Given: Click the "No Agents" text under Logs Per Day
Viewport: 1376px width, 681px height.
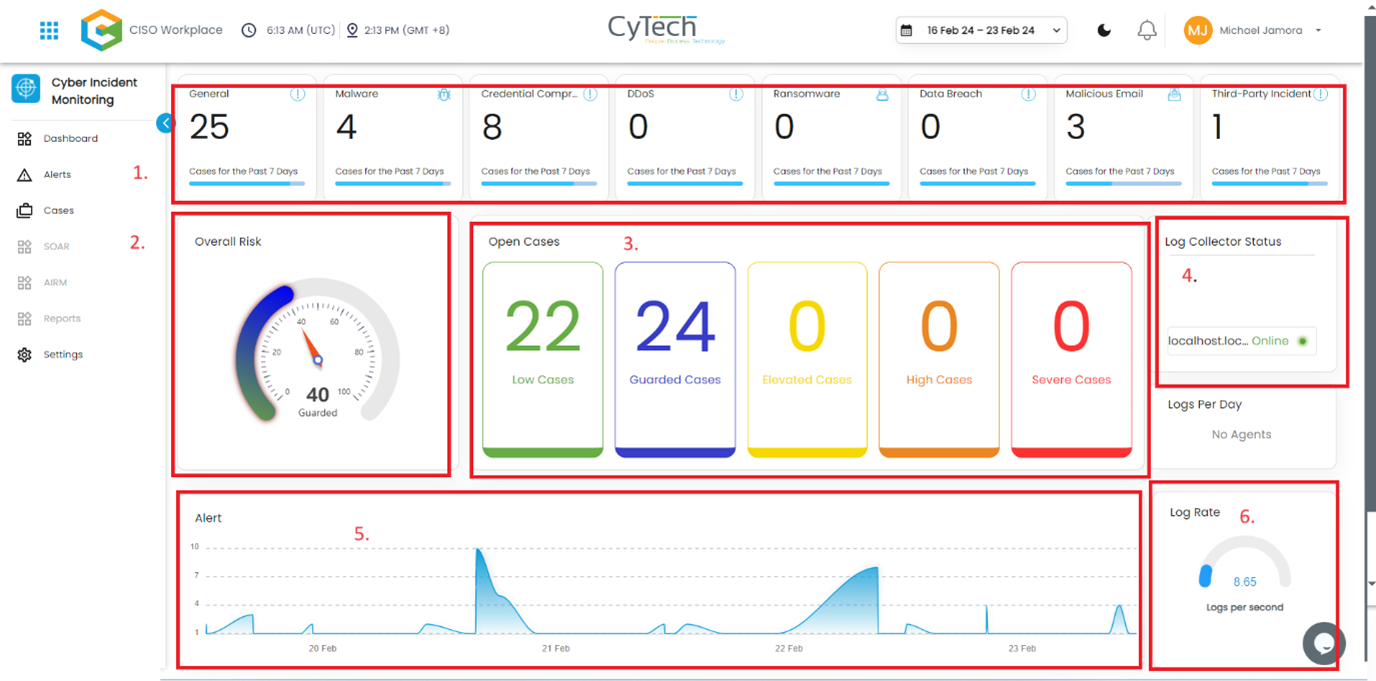Looking at the screenshot, I should [x=1241, y=435].
